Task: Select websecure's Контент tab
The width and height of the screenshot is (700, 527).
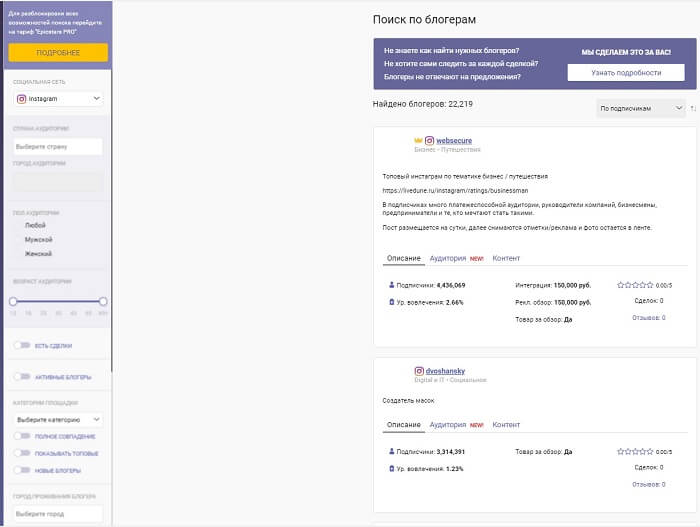Action: pyautogui.click(x=506, y=258)
